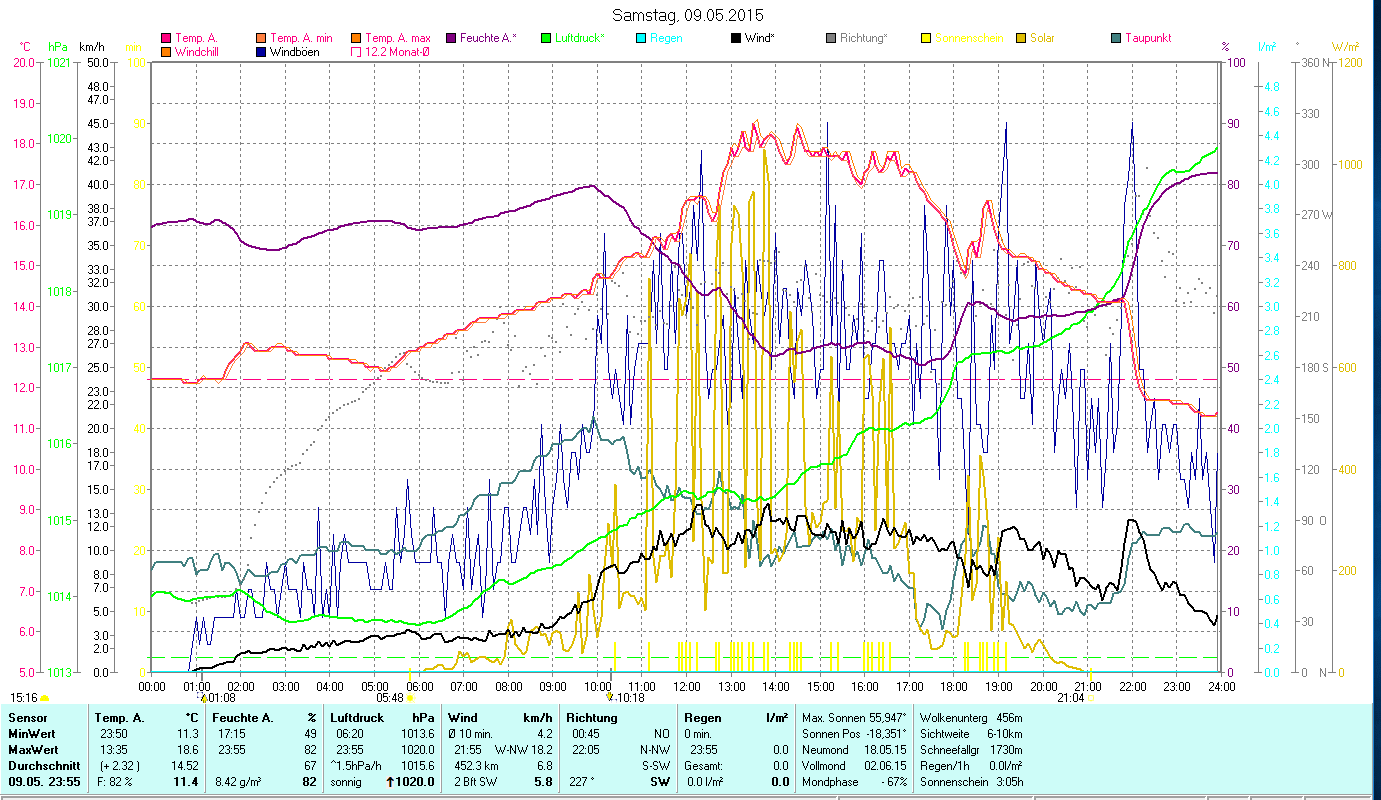The image size is (1381, 800).
Task: Click the 15:16 sun time label
Action: [x=24, y=698]
